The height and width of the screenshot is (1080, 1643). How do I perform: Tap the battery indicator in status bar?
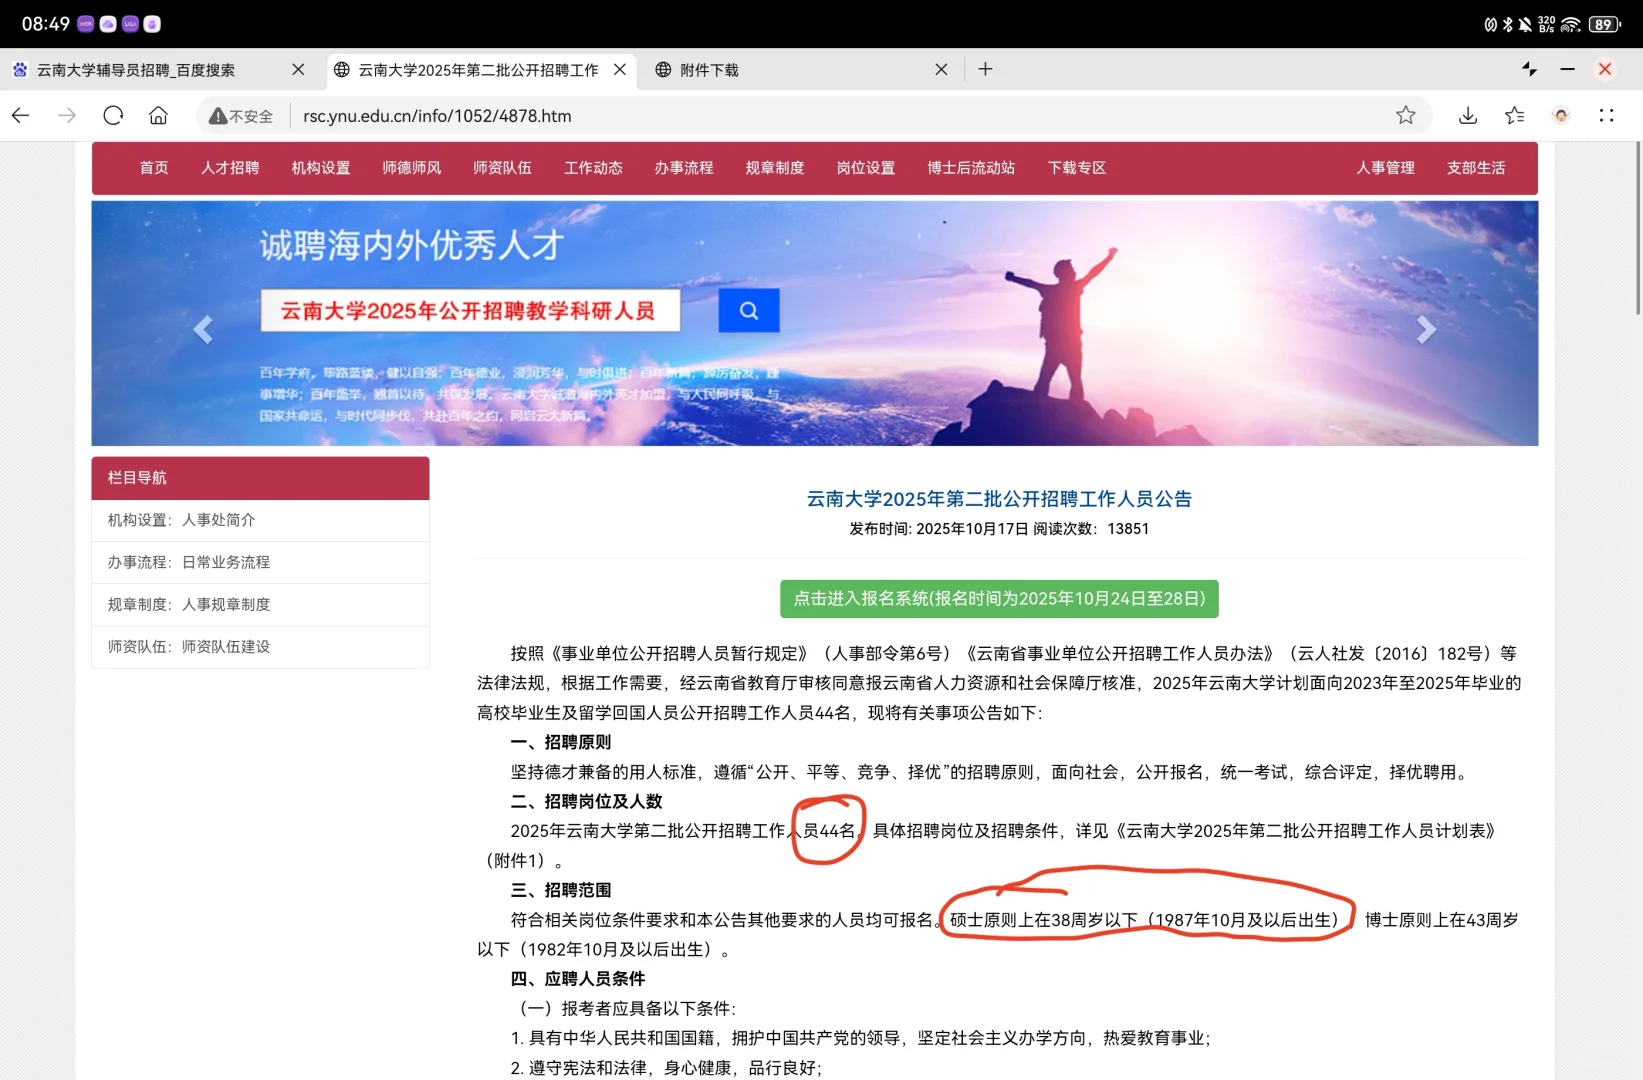tap(1605, 24)
